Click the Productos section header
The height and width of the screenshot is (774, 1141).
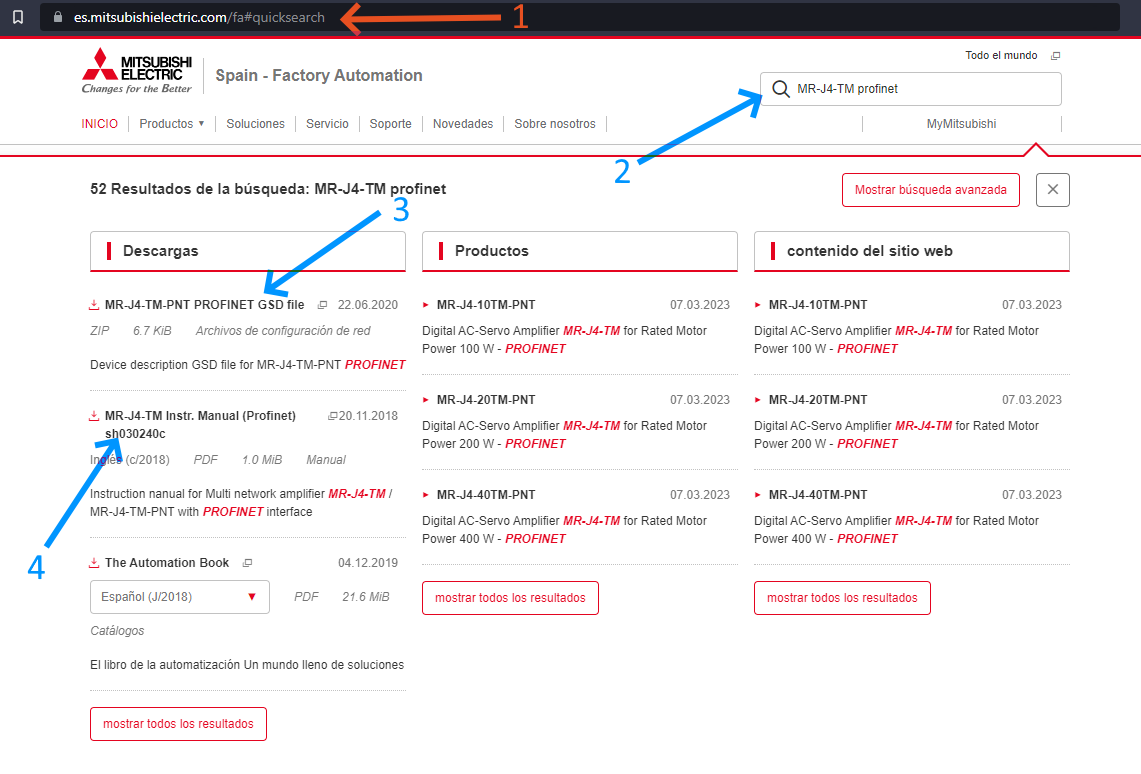pyautogui.click(x=580, y=251)
